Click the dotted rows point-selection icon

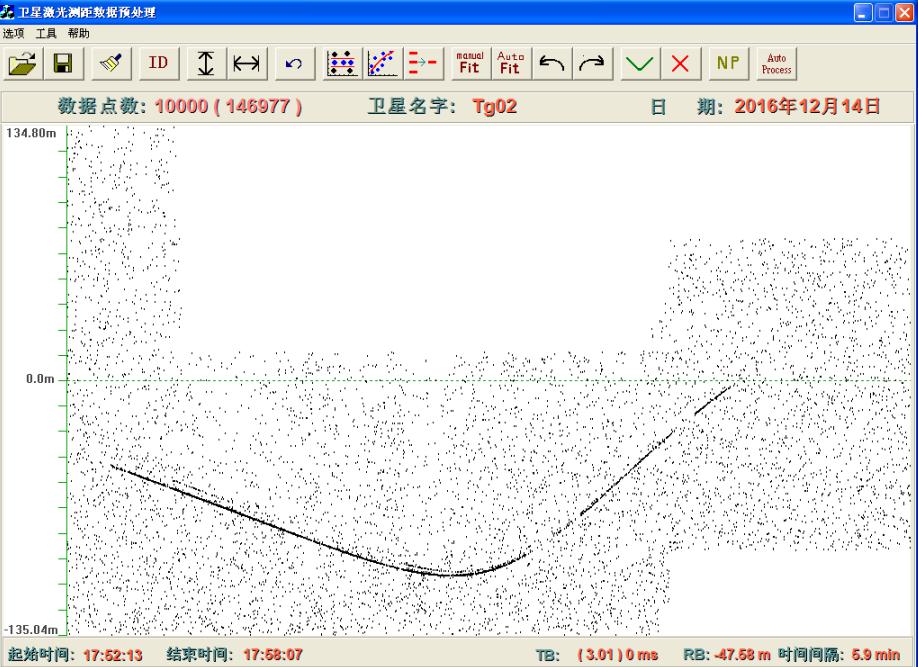click(x=343, y=64)
